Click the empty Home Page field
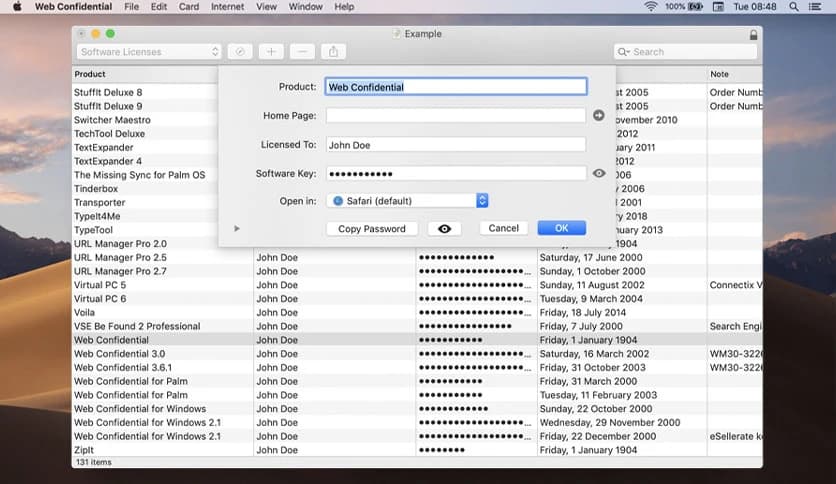 tap(456, 116)
